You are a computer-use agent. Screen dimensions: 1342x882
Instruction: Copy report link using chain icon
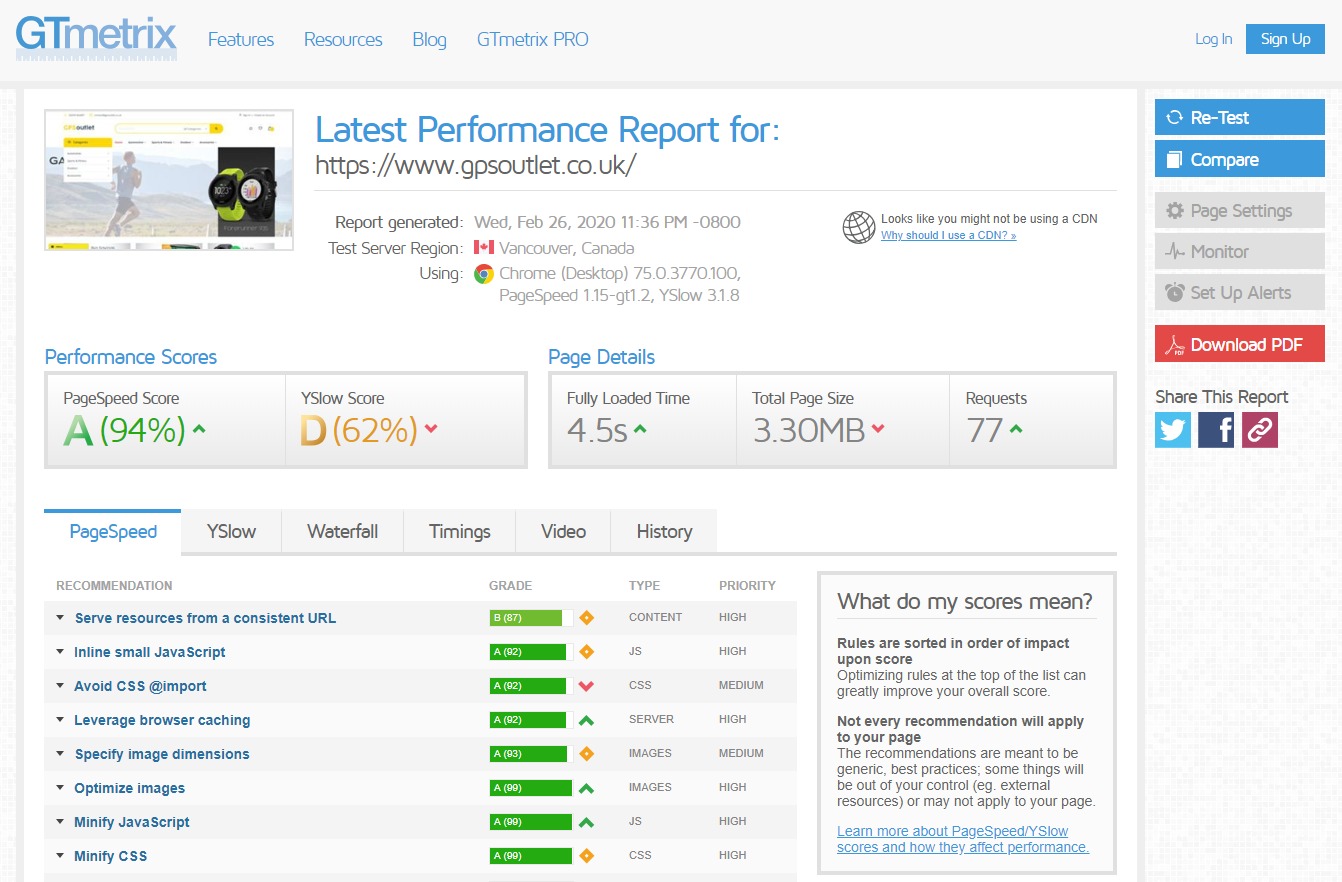tap(1260, 430)
